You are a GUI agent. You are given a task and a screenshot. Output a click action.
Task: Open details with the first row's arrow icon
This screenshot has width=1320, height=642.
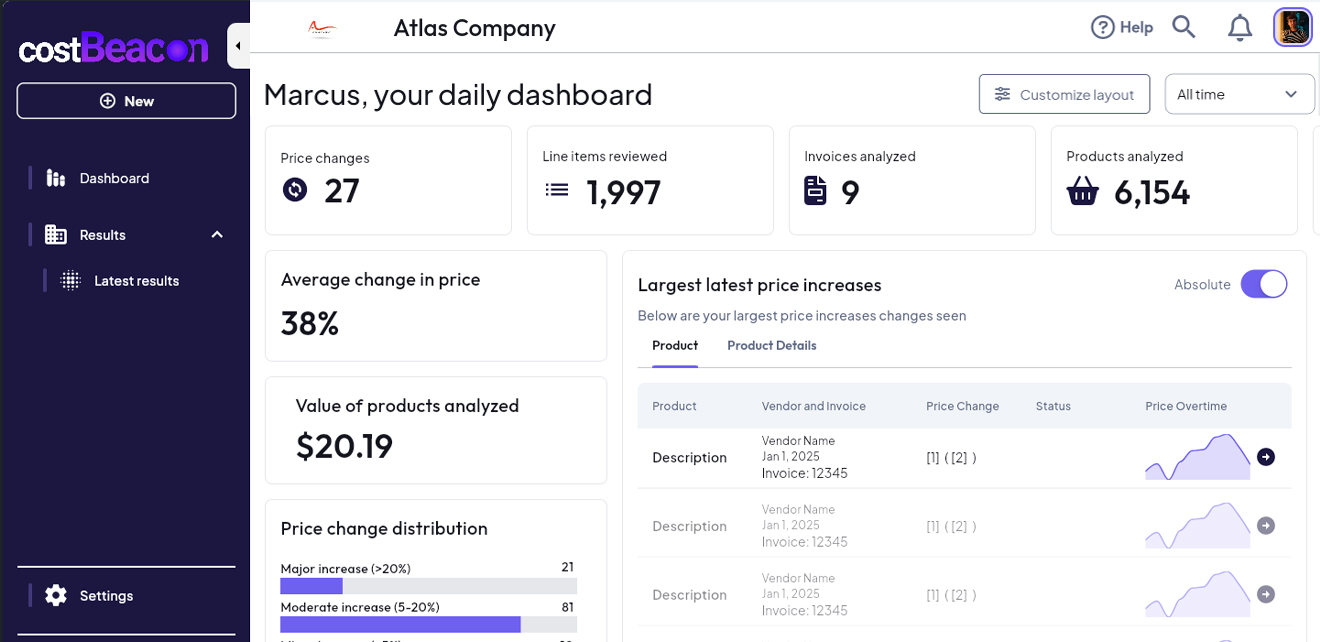click(1266, 456)
